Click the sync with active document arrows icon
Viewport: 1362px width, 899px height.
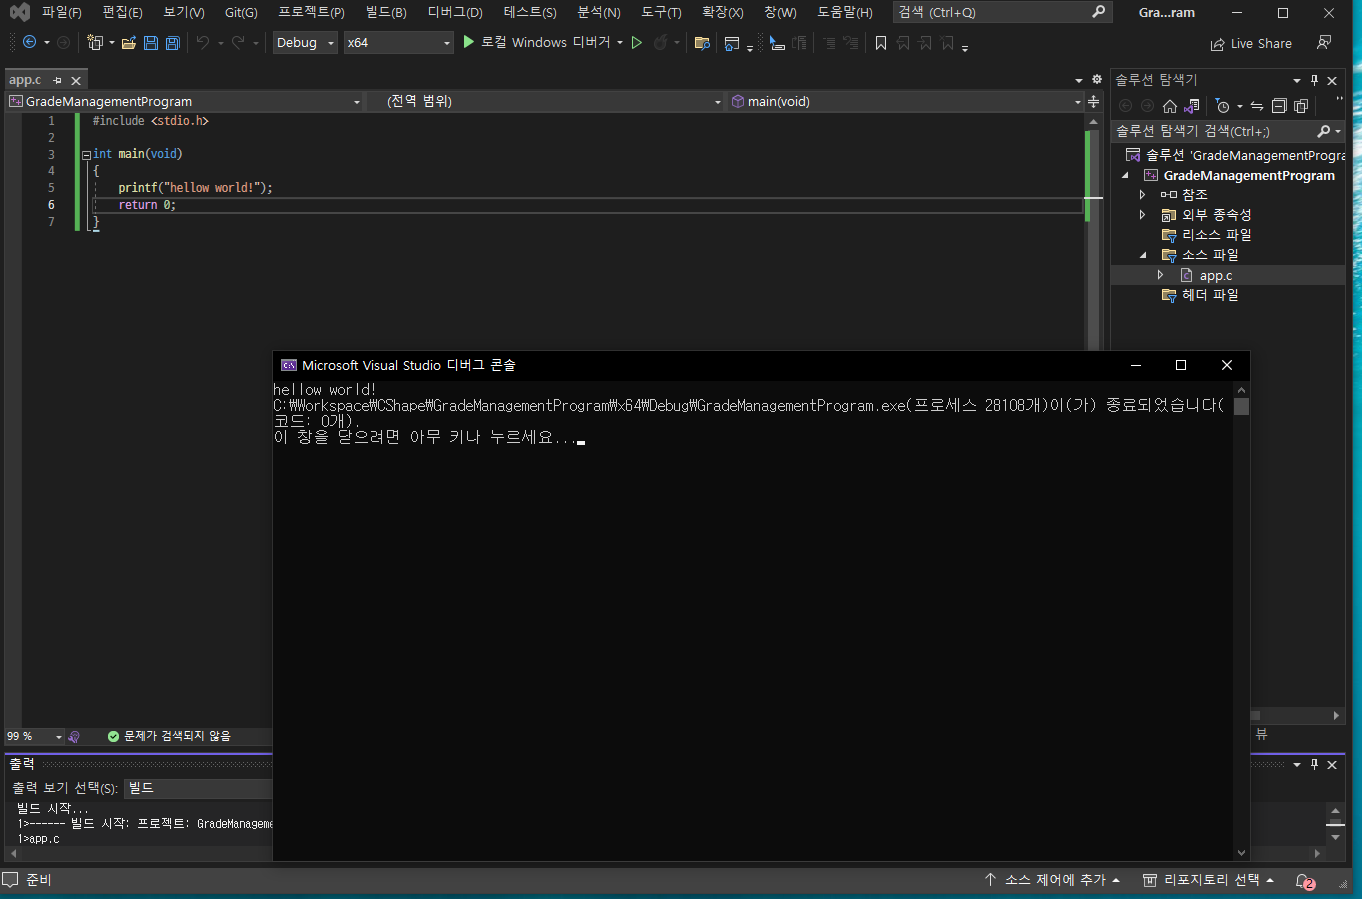1257,106
